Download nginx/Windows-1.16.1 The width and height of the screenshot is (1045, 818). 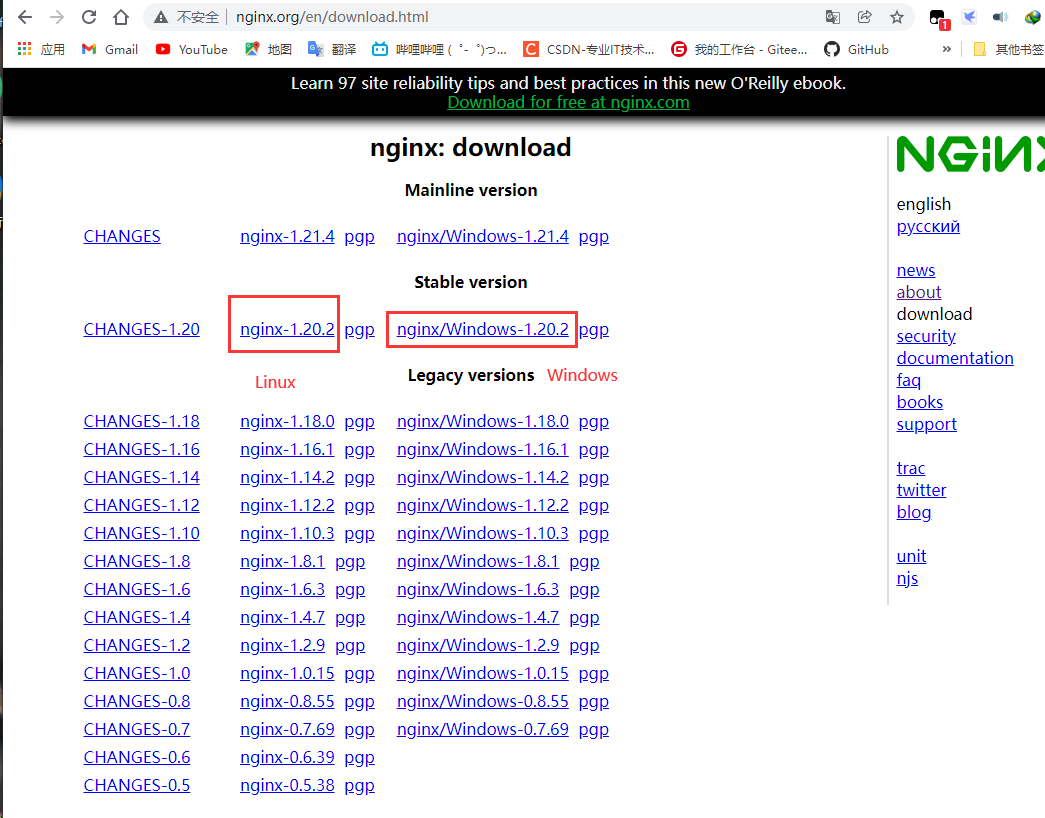click(483, 449)
